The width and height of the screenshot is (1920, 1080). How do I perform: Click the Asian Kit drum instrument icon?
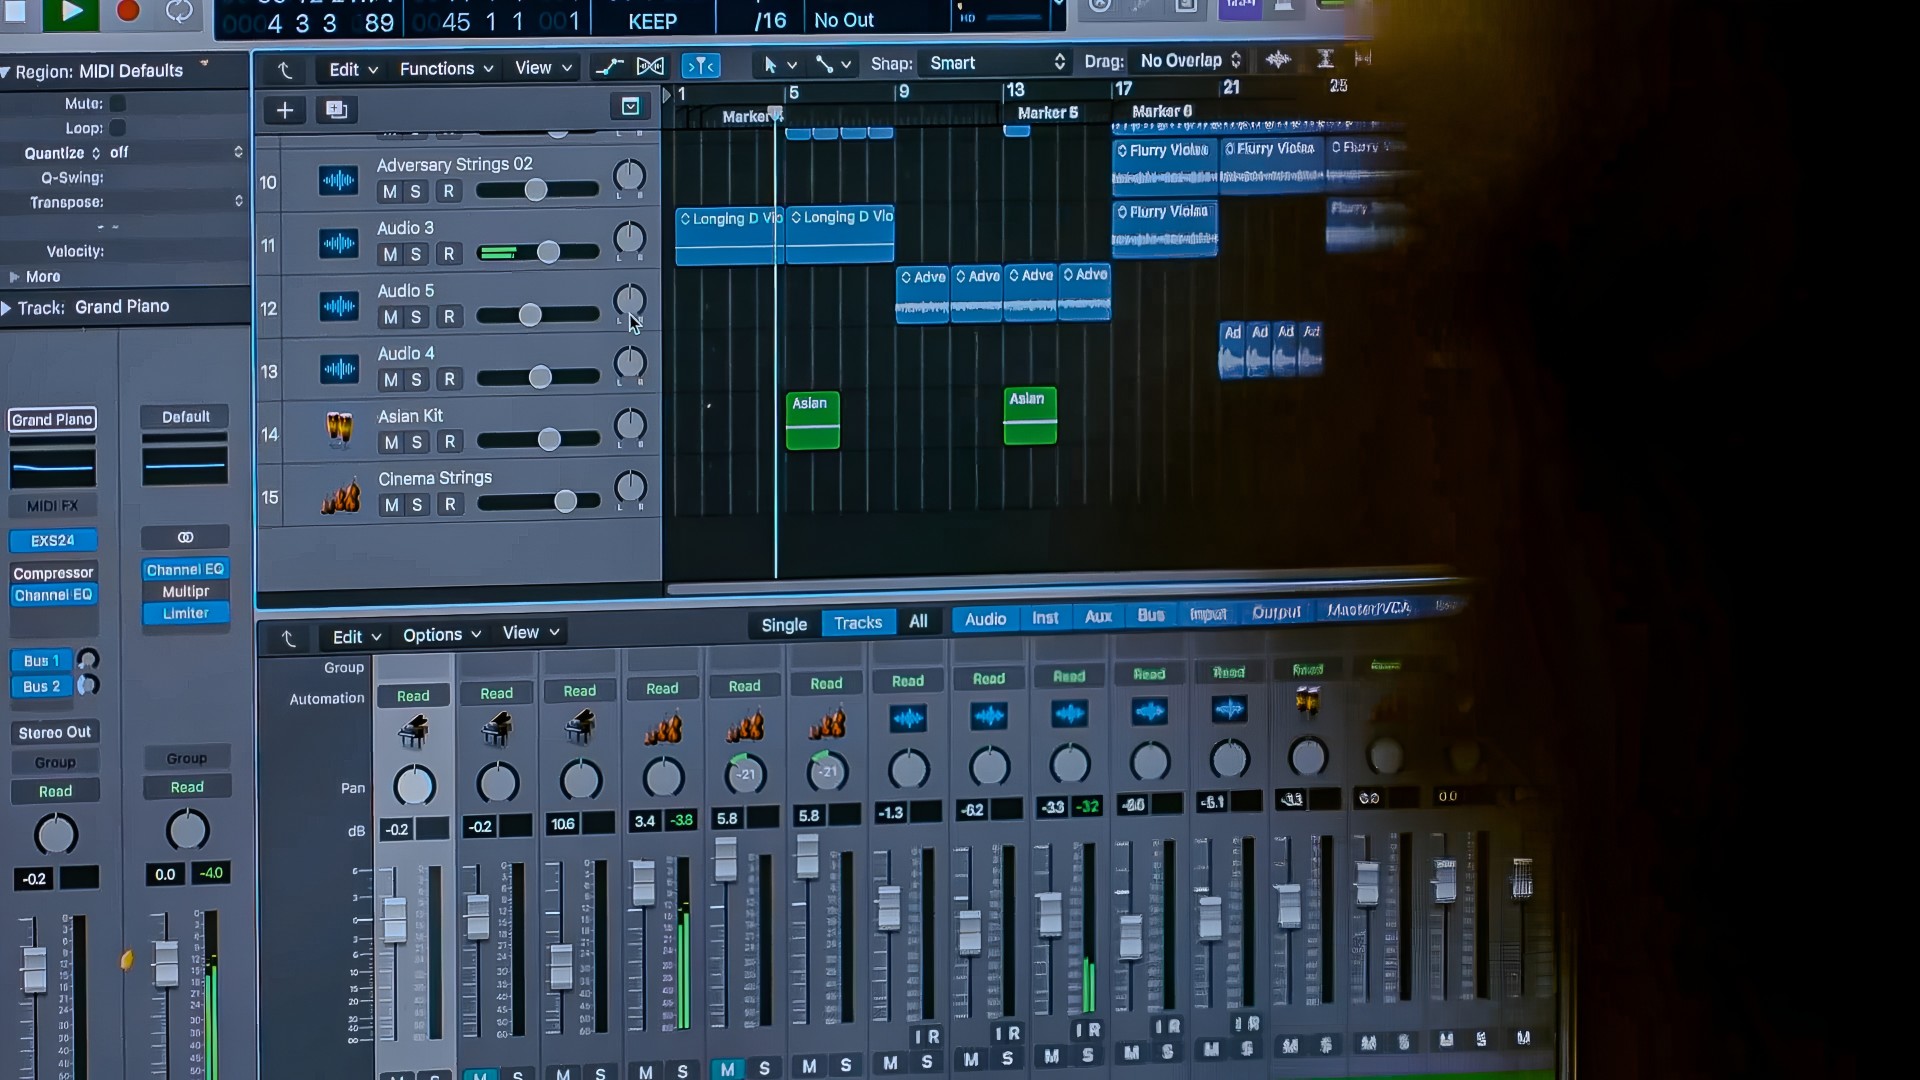[340, 430]
